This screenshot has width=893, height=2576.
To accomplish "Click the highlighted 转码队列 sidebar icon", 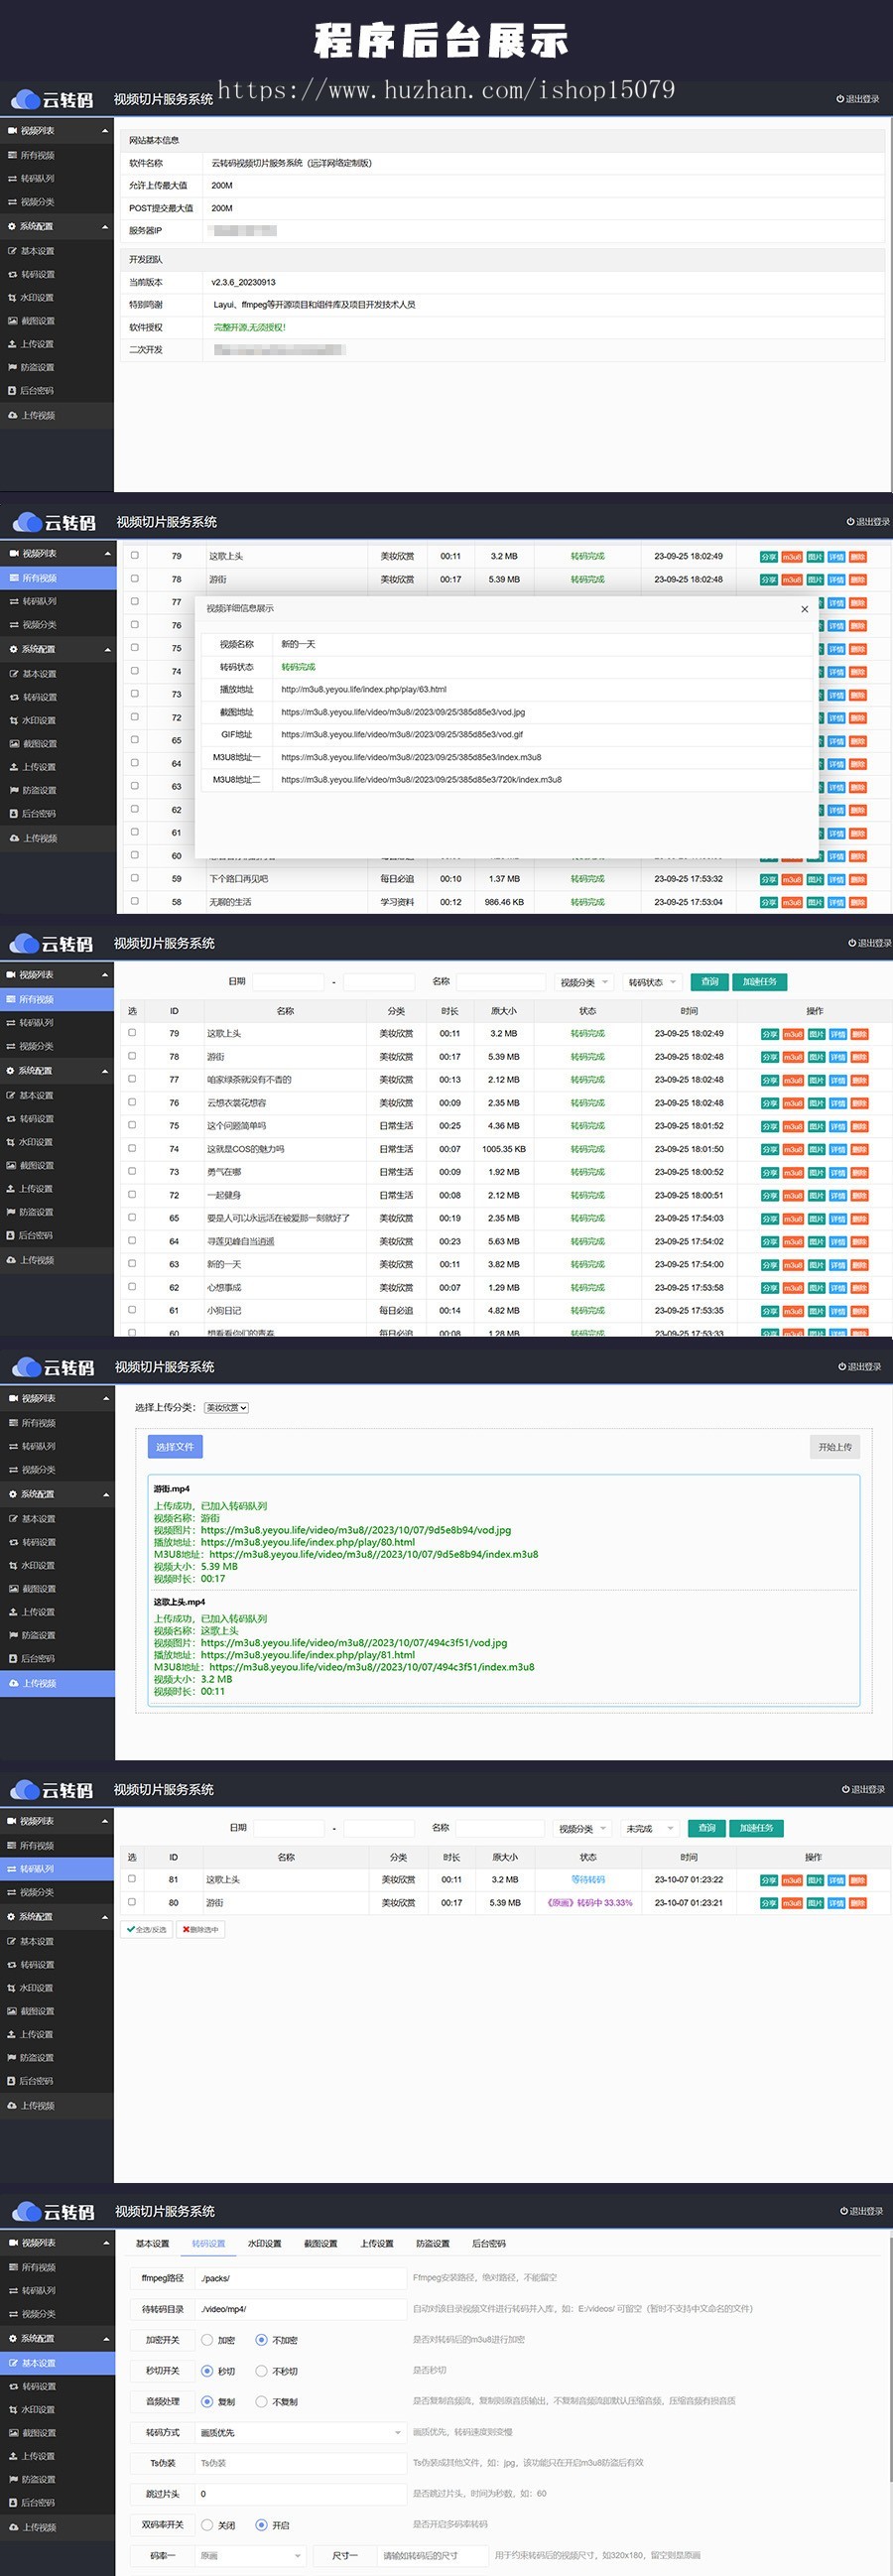I will [12, 1868].
